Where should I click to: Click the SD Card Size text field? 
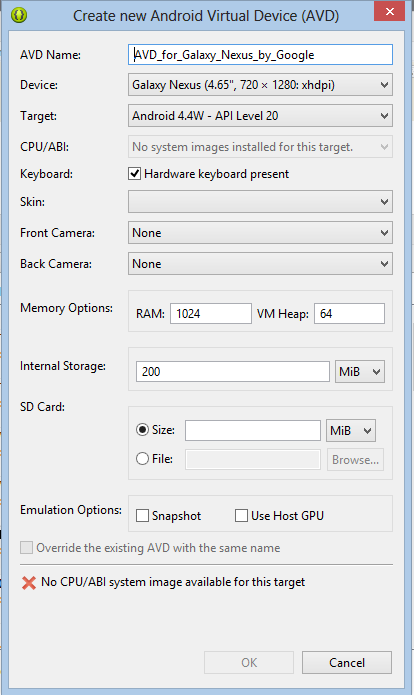[x=253, y=430]
